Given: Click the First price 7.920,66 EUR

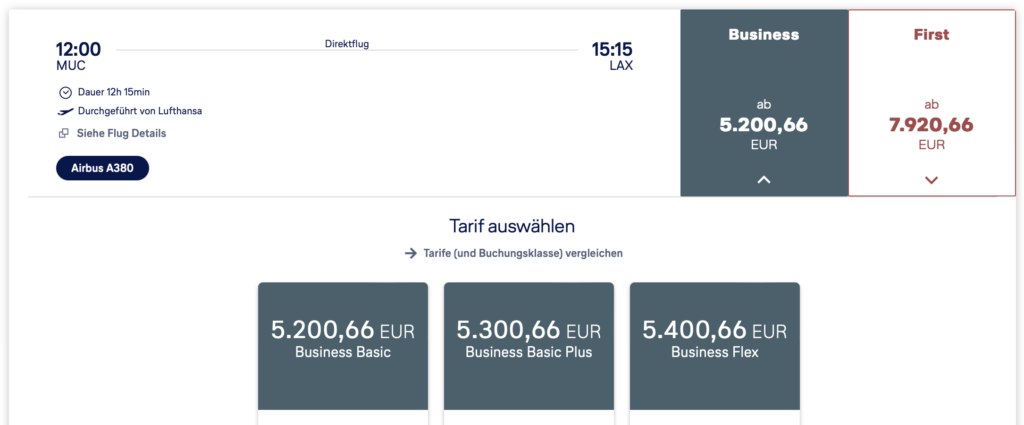Looking at the screenshot, I should tap(931, 126).
